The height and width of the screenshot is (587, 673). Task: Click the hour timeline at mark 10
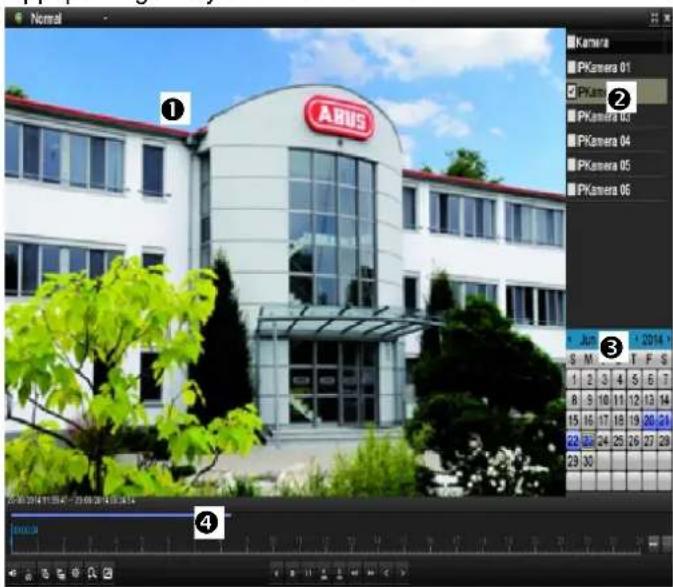[x=273, y=544]
